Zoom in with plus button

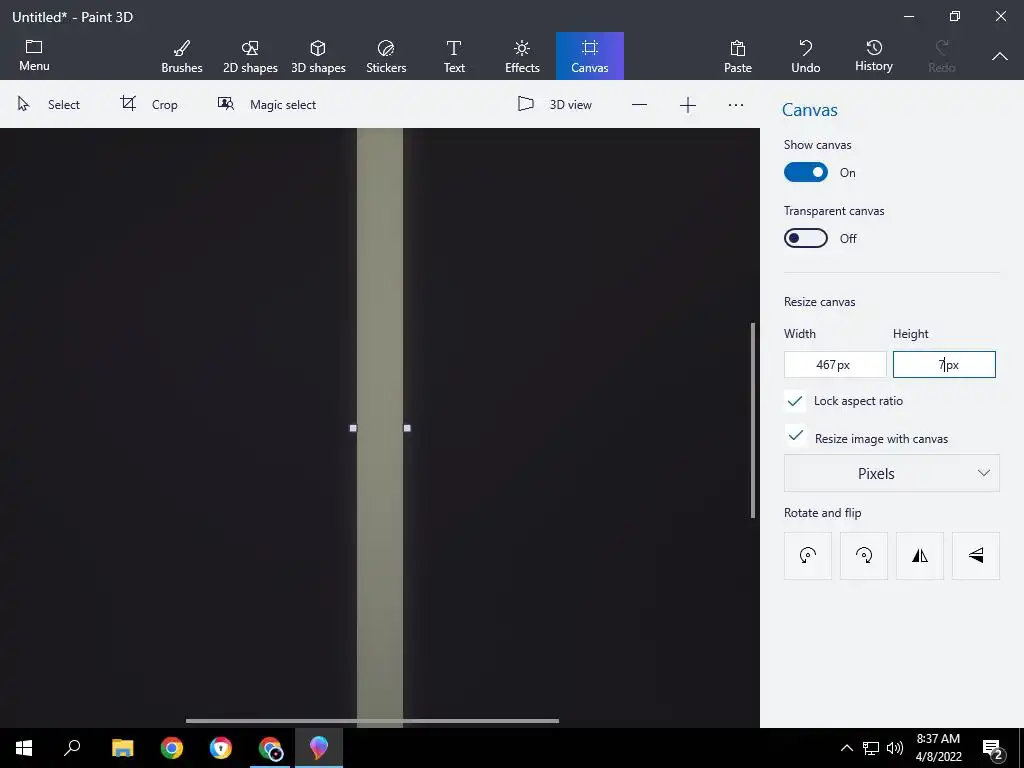[x=688, y=104]
